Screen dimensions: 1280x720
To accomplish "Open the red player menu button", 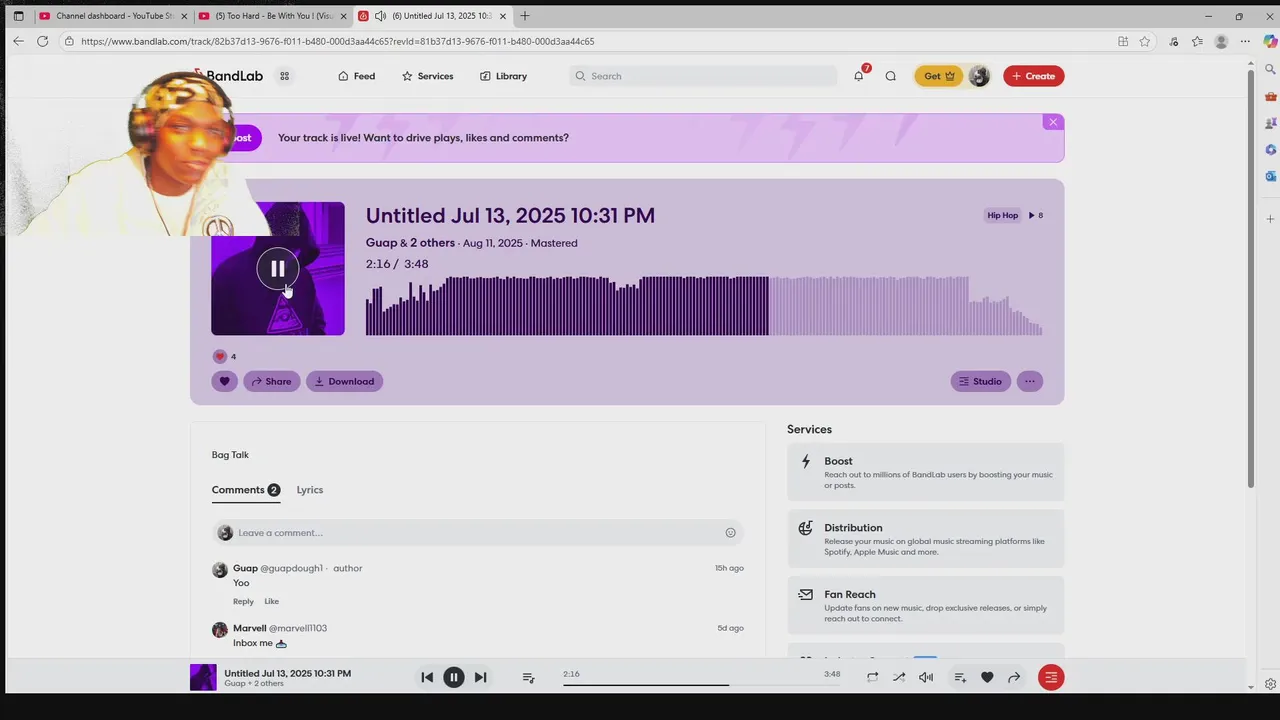I will pos(1050,677).
